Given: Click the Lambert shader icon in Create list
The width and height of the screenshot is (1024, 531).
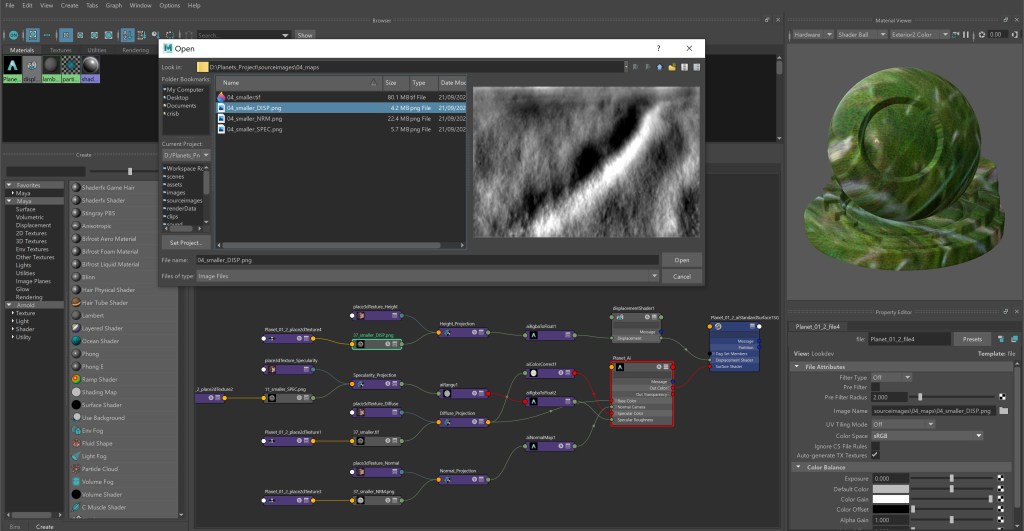Looking at the screenshot, I should click(x=76, y=315).
